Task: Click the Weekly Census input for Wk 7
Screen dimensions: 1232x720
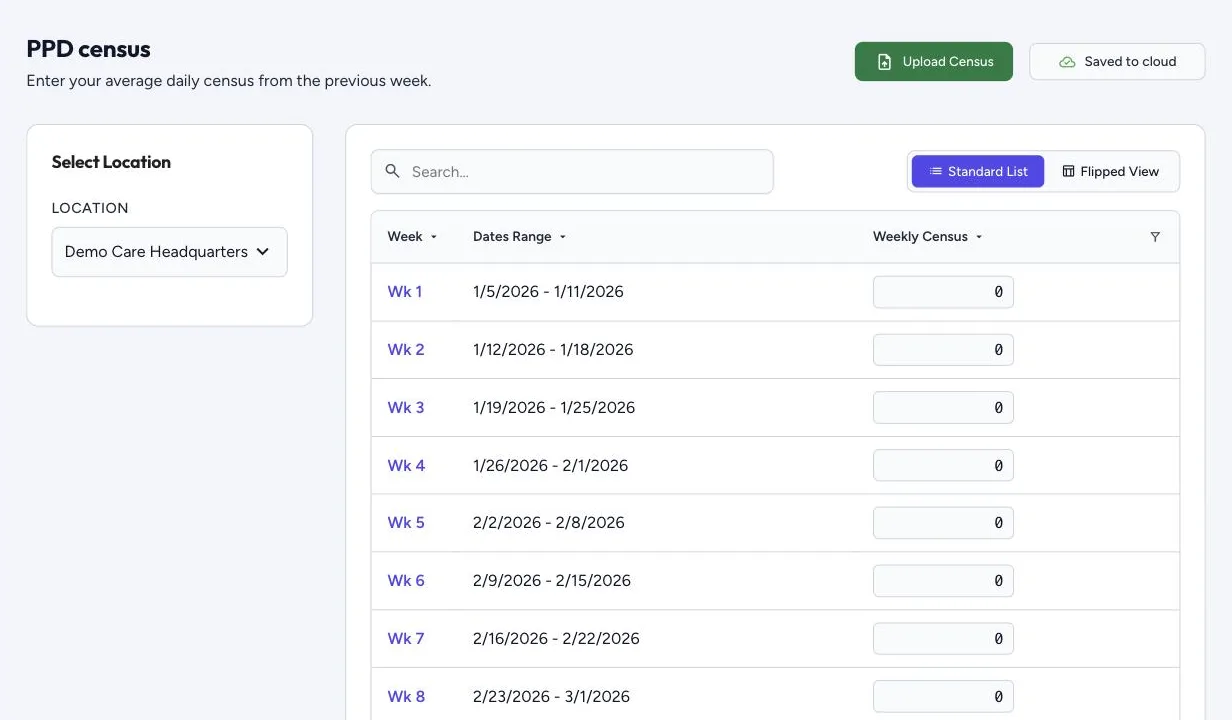Action: point(943,639)
